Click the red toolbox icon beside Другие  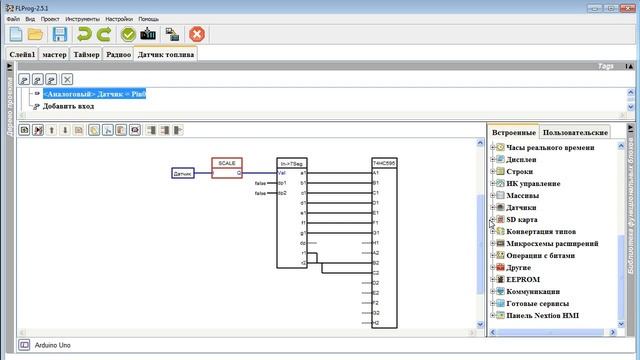[500, 267]
